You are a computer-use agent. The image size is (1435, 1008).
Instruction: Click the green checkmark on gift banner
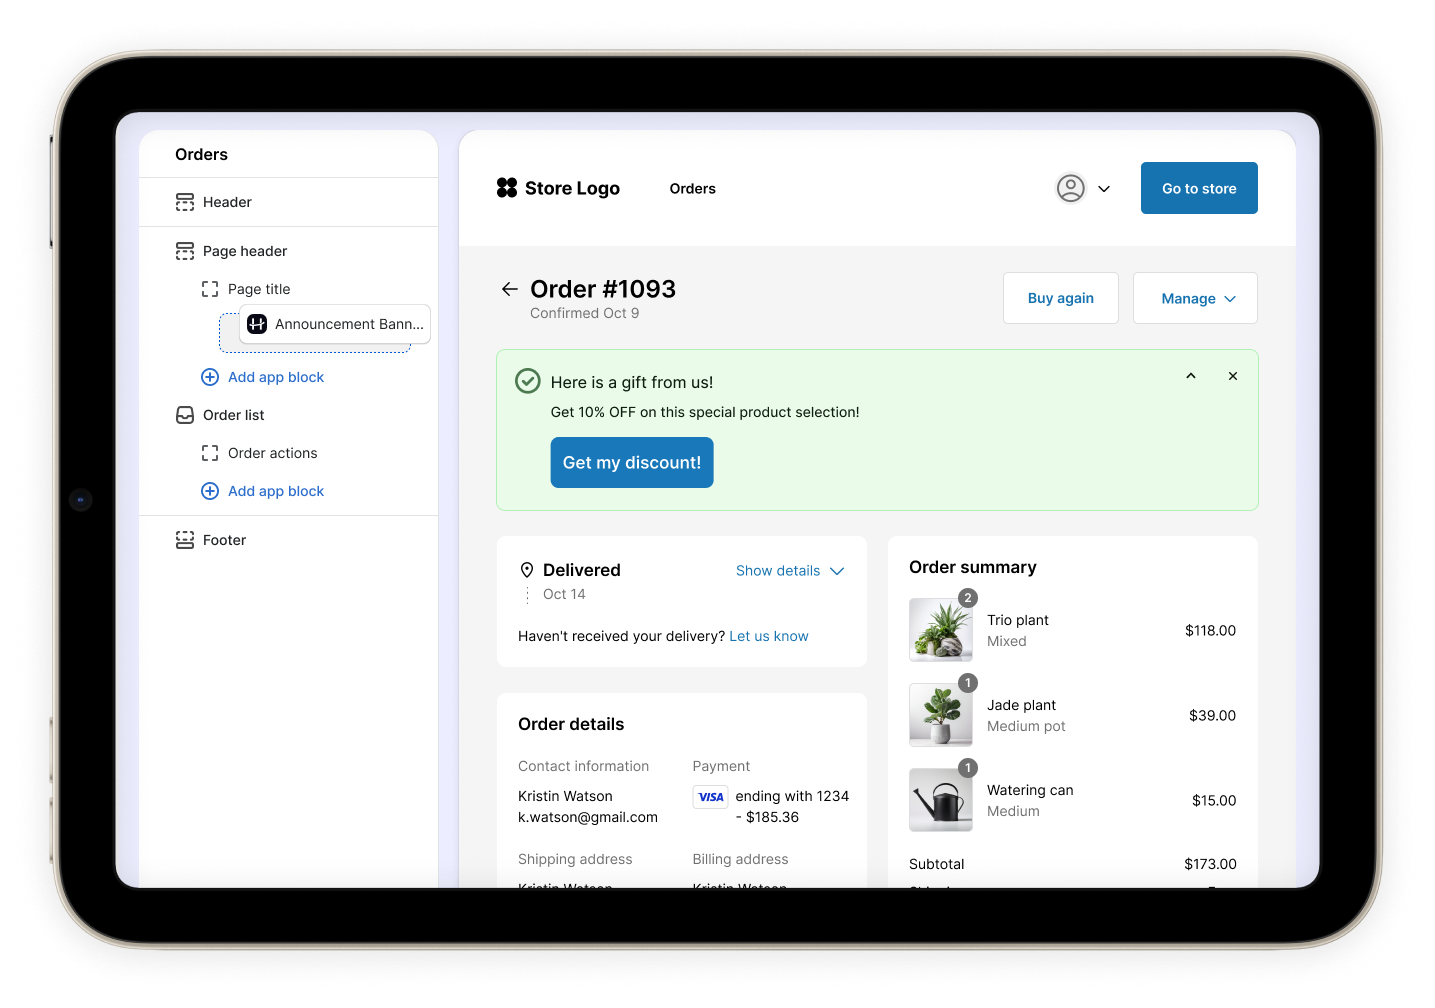(x=527, y=381)
